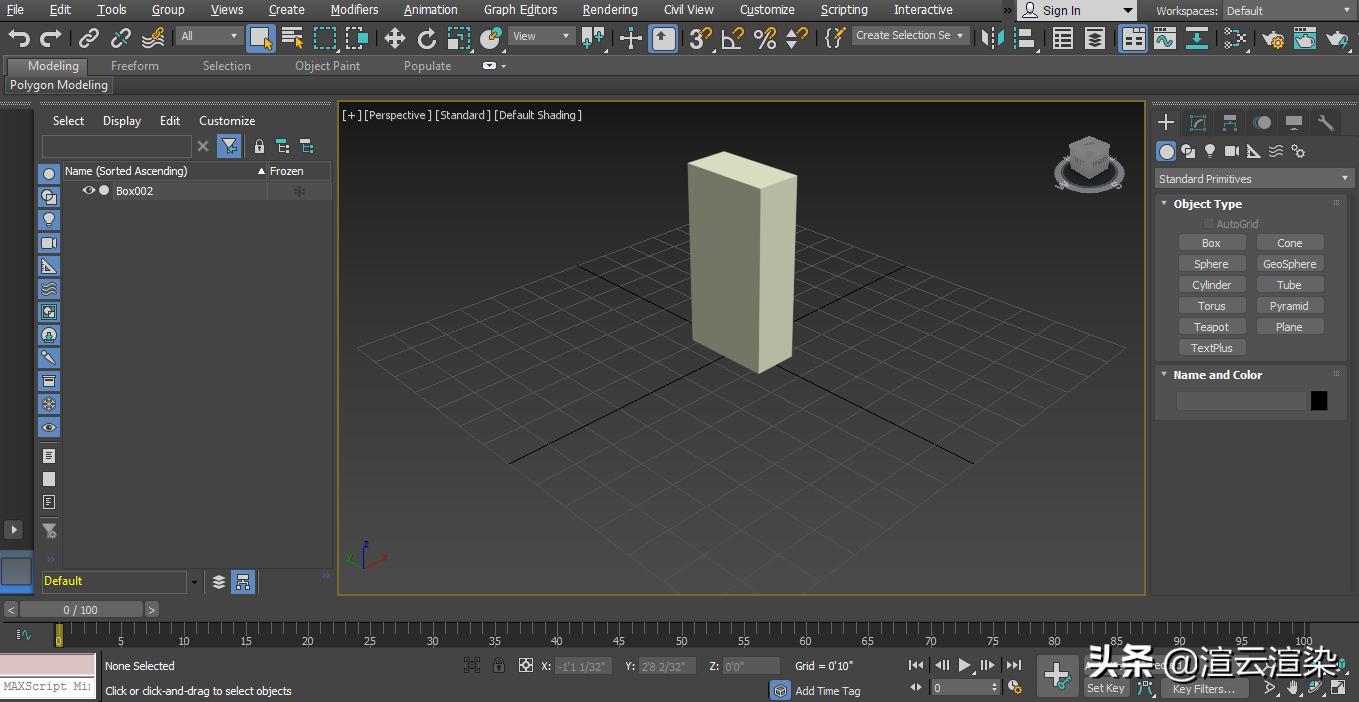Screen dimensions: 1359x702
Task: Click the object color swatch in Name and Color
Action: [x=1319, y=400]
